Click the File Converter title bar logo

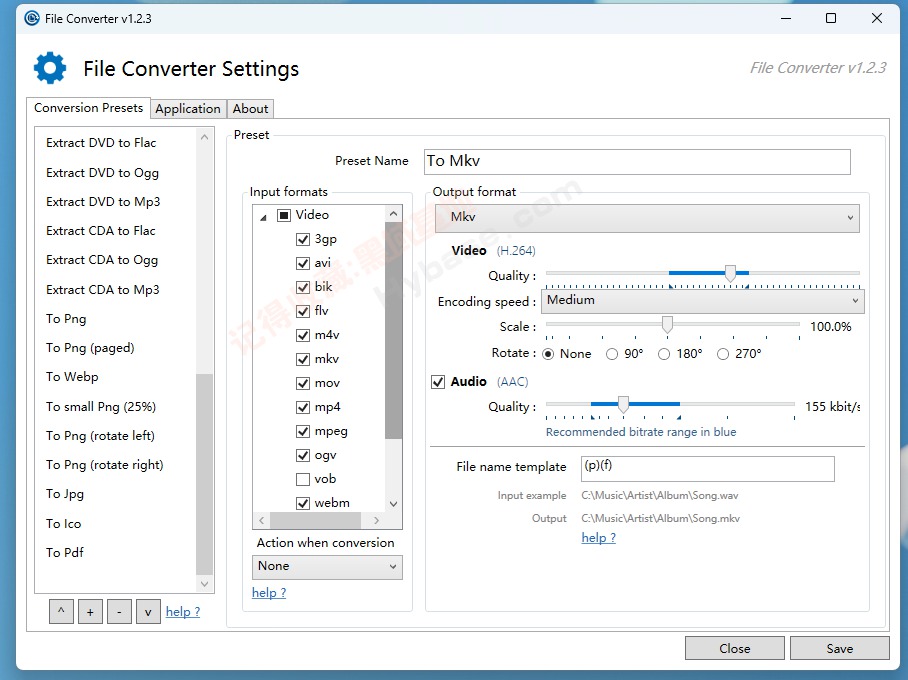[32, 19]
